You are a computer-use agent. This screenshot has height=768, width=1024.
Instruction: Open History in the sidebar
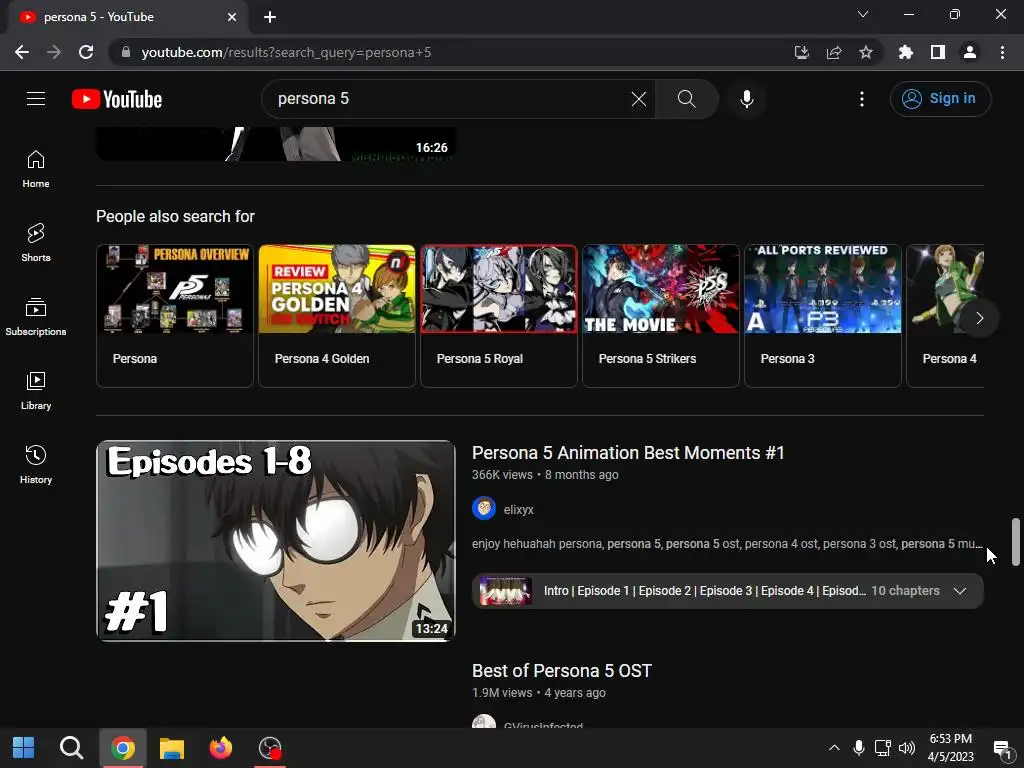pyautogui.click(x=36, y=464)
